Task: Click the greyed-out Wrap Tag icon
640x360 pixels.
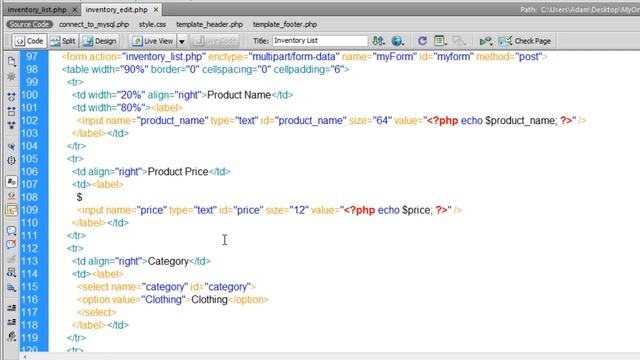Action: tap(11, 259)
